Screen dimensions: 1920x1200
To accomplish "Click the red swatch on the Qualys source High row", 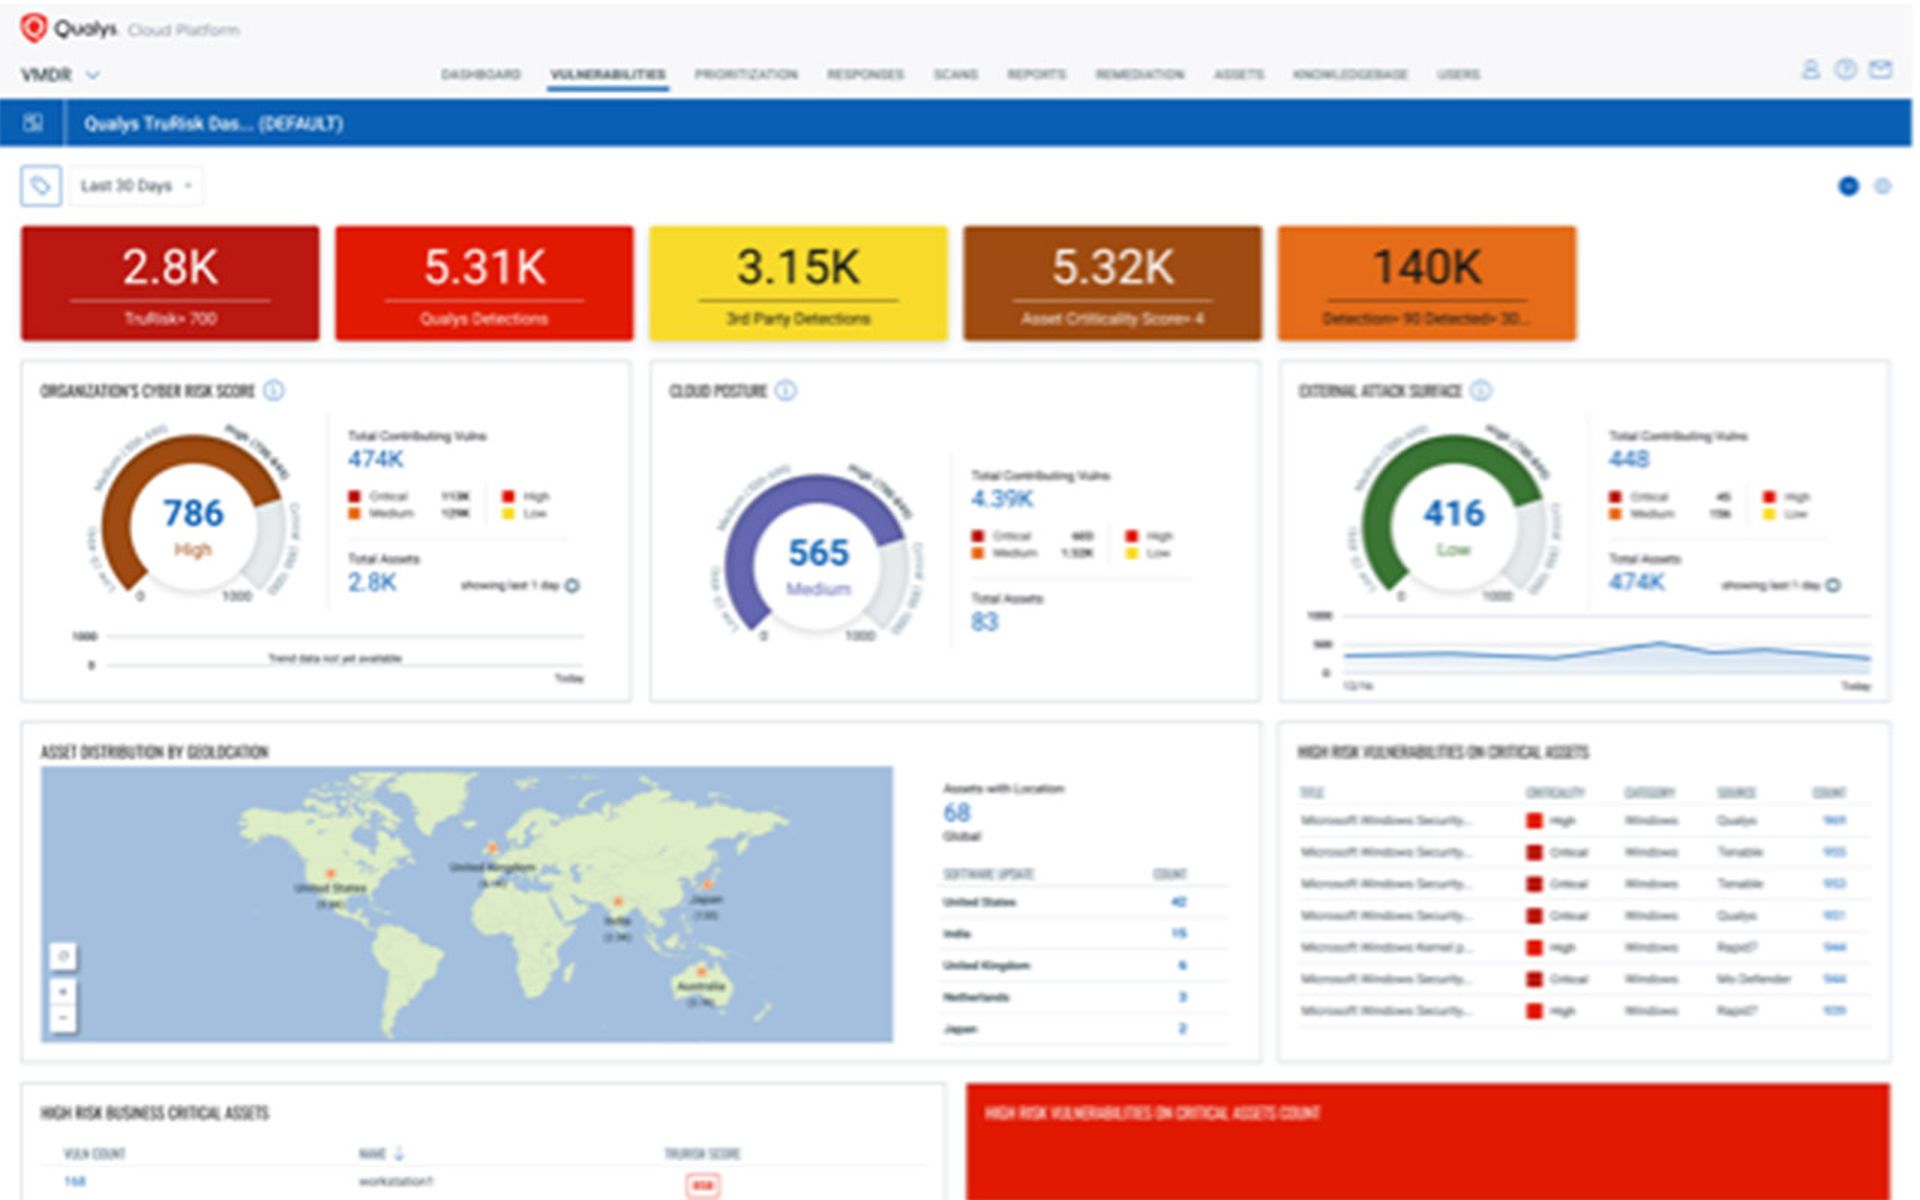I will click(1534, 821).
